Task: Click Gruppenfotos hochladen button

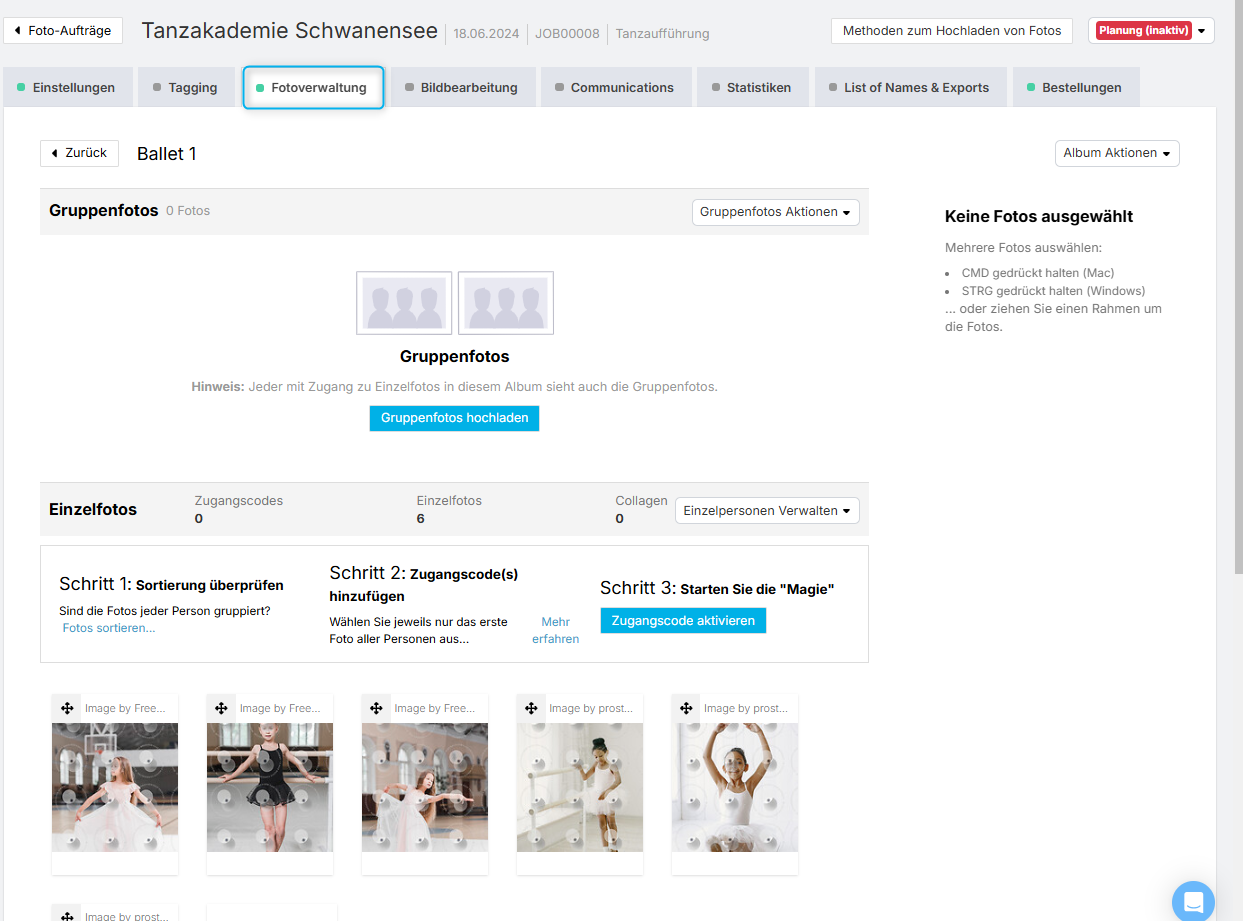Action: click(x=454, y=418)
